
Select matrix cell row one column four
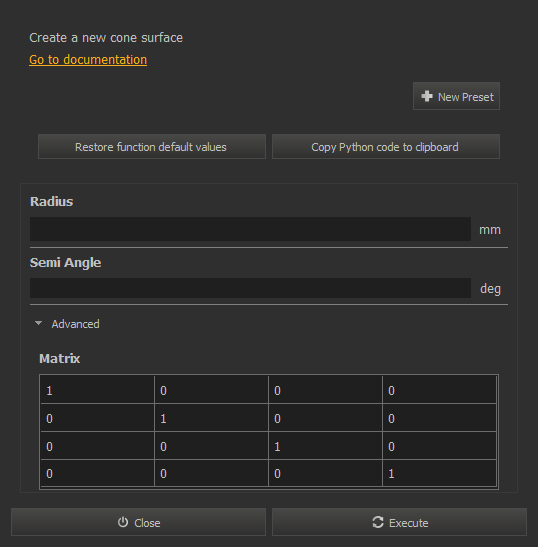[439, 390]
